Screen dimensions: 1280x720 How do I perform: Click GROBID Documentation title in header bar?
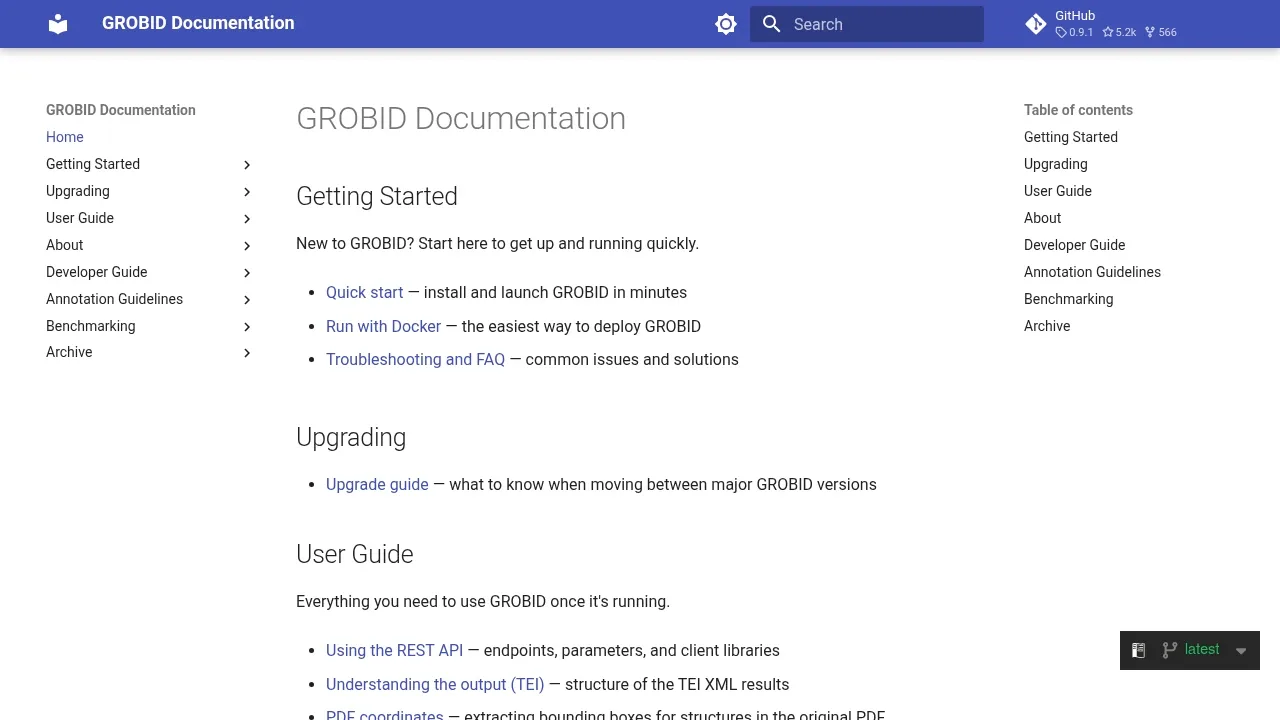click(198, 23)
